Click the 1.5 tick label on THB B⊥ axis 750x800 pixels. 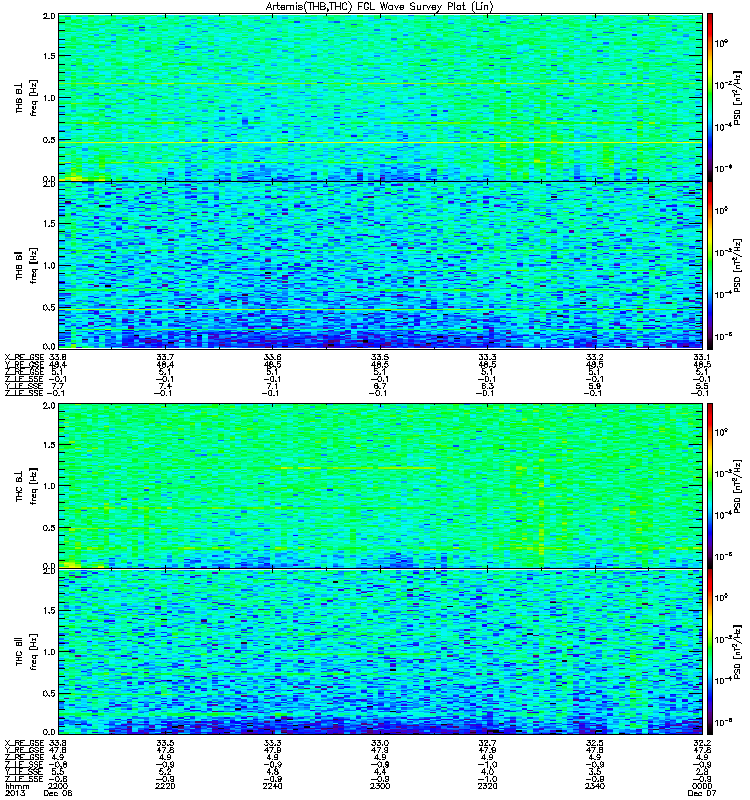click(49, 56)
